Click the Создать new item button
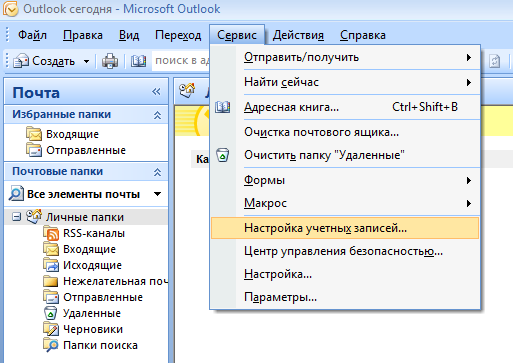This screenshot has height=363, width=513. pos(44,61)
